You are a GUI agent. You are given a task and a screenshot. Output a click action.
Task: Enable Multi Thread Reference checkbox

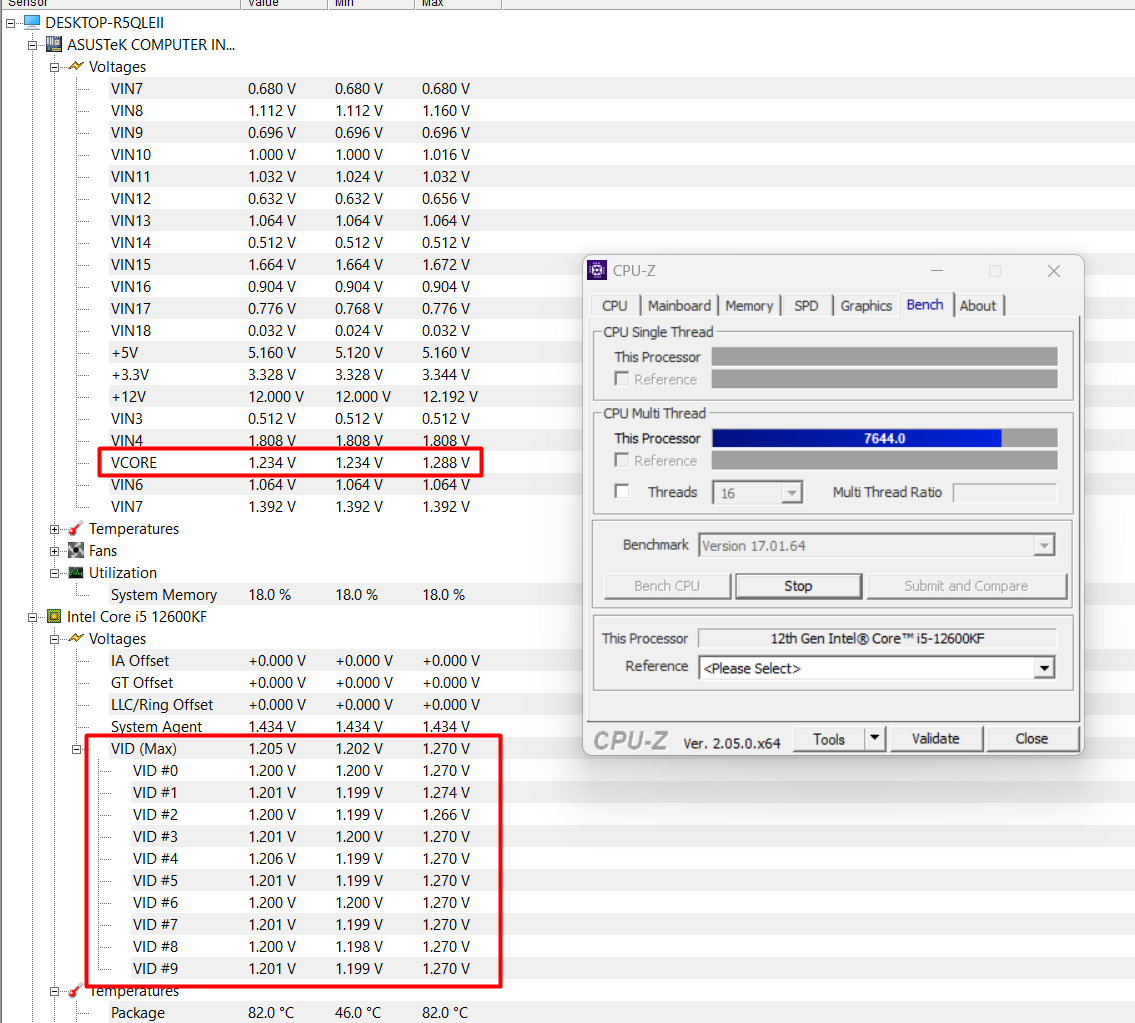pyautogui.click(x=621, y=460)
